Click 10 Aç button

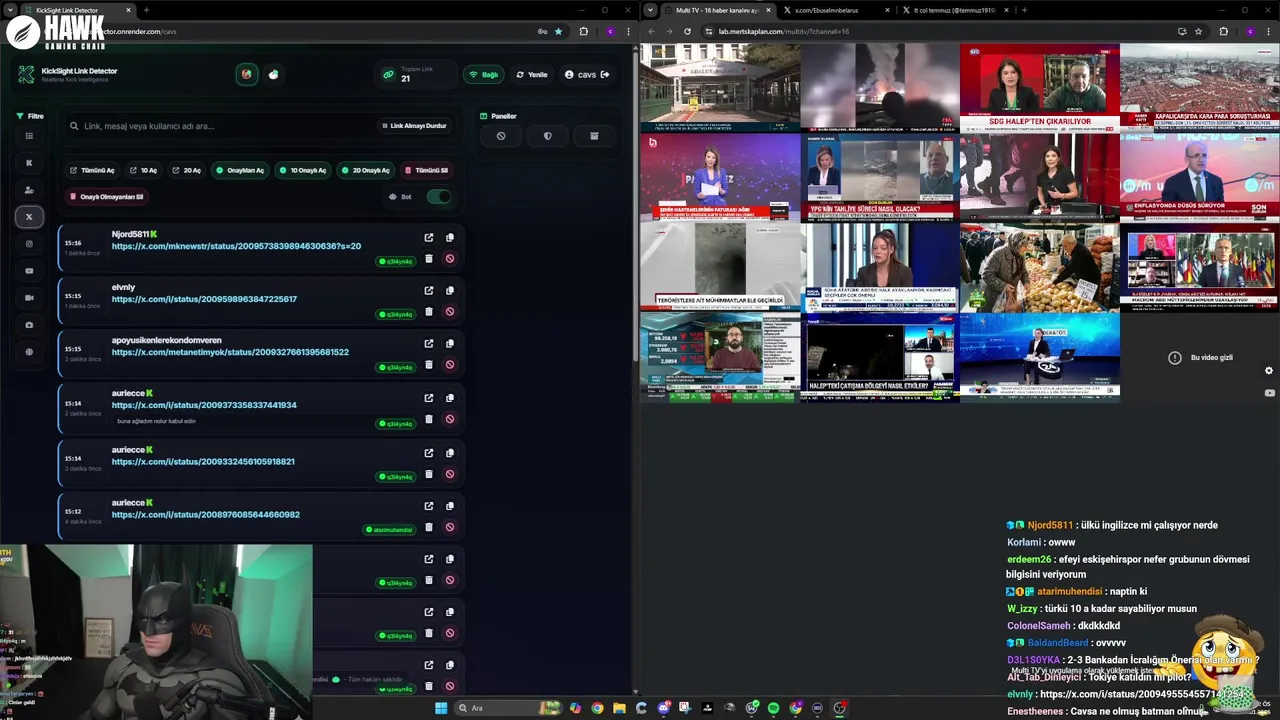pos(143,170)
